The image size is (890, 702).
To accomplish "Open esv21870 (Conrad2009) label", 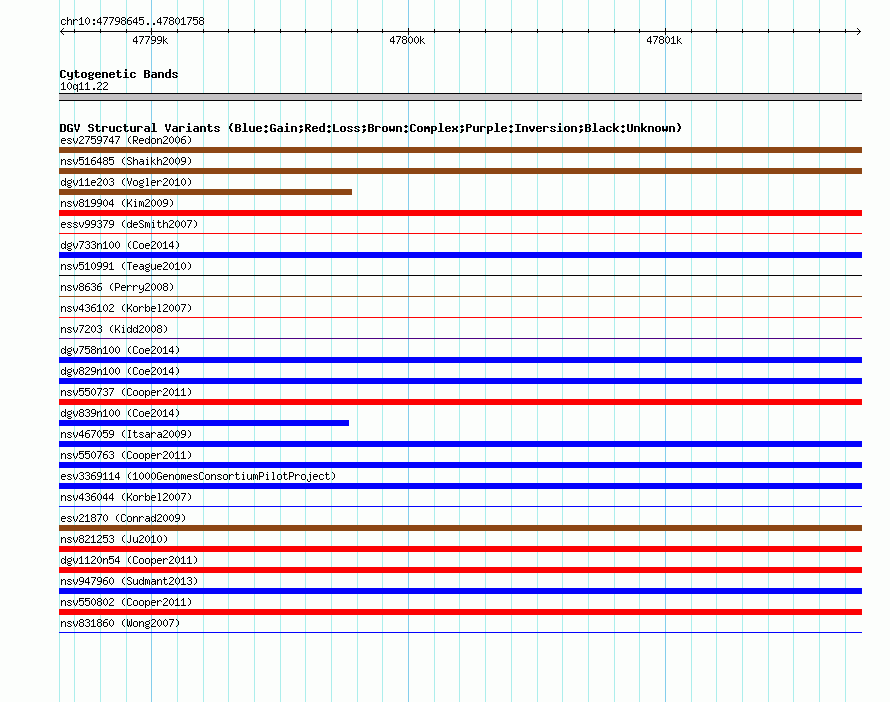I will click(x=123, y=518).
